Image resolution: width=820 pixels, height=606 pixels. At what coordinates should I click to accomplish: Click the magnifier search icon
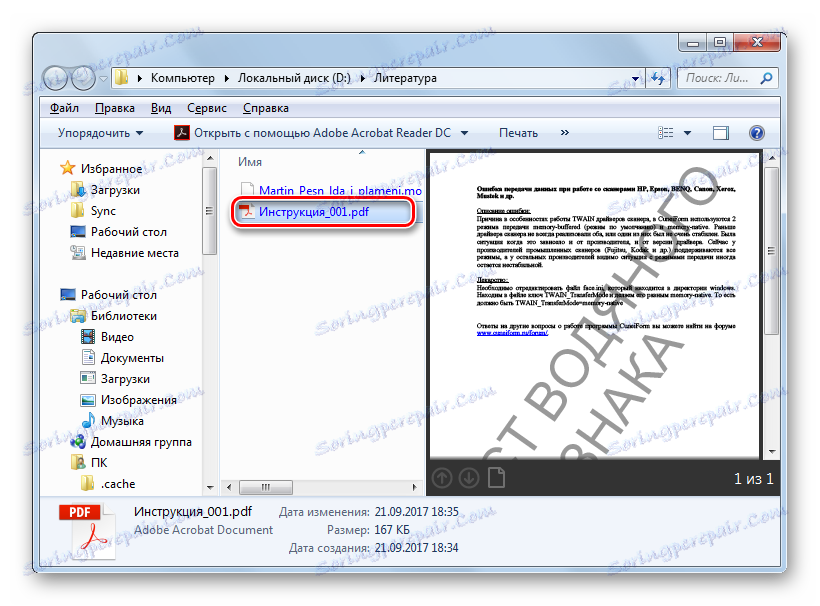point(766,78)
